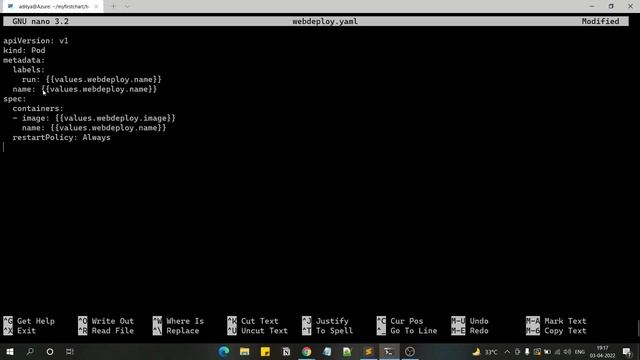Open File Explorer from the taskbar

[244, 351]
